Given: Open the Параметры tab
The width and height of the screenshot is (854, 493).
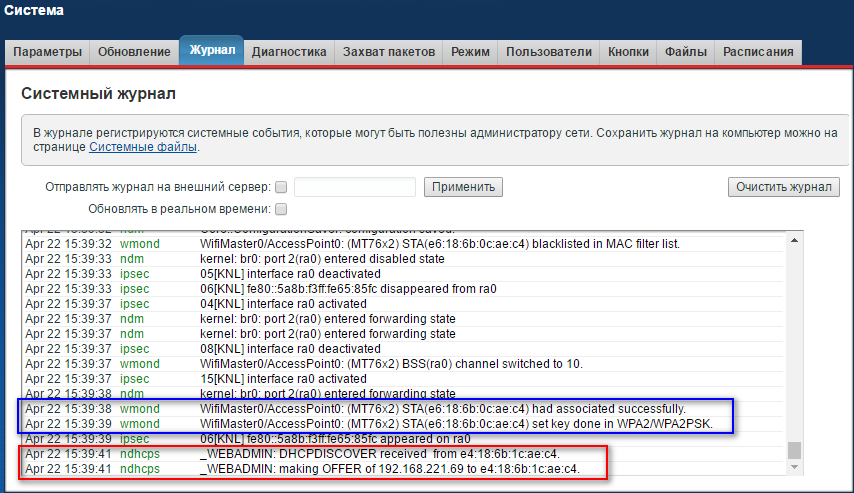Looking at the screenshot, I should [x=47, y=52].
